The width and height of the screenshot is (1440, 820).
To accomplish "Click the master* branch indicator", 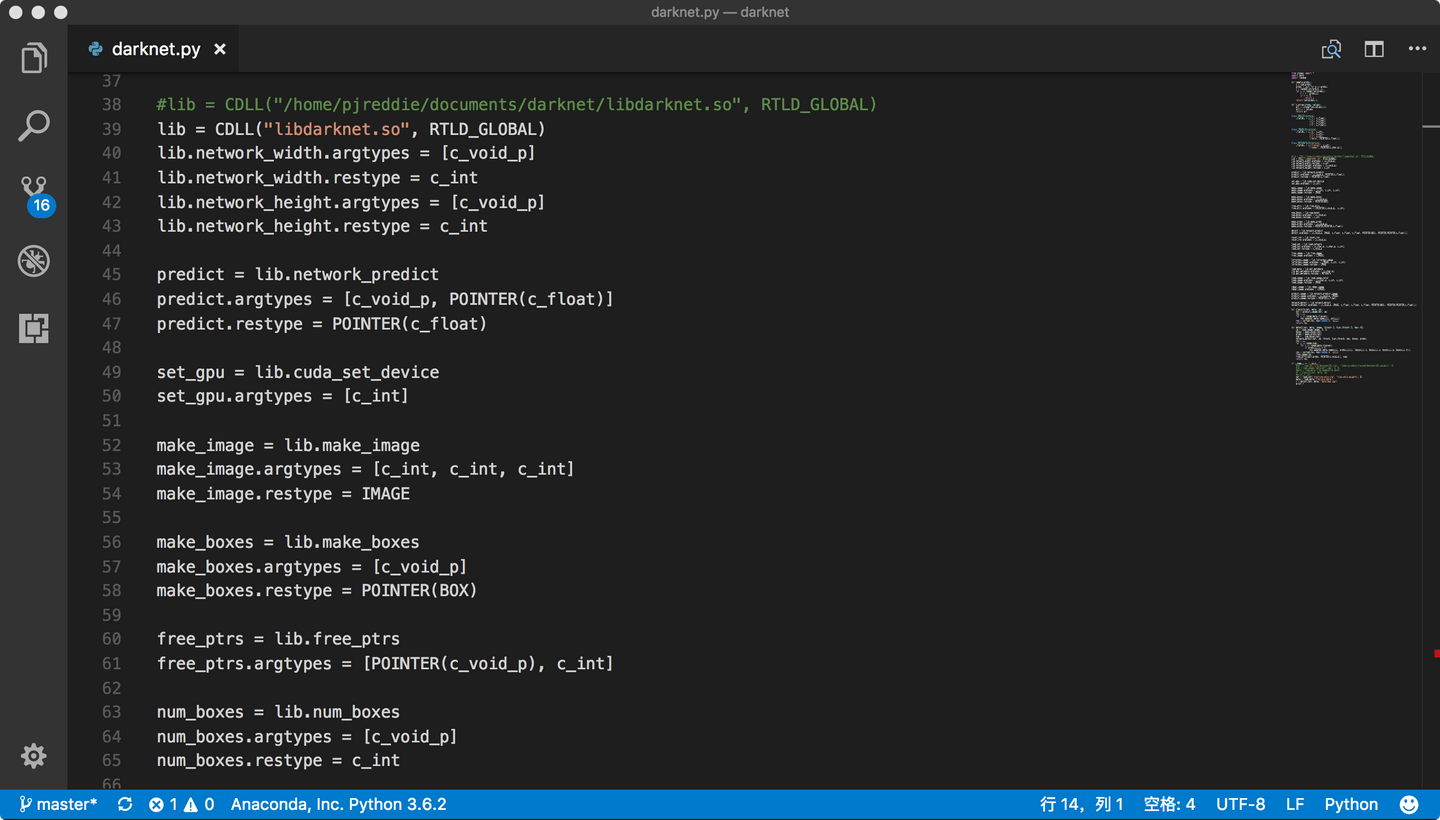I will [60, 804].
